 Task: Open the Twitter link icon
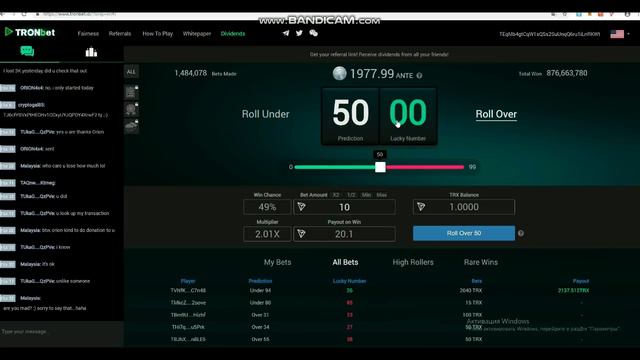pos(299,33)
